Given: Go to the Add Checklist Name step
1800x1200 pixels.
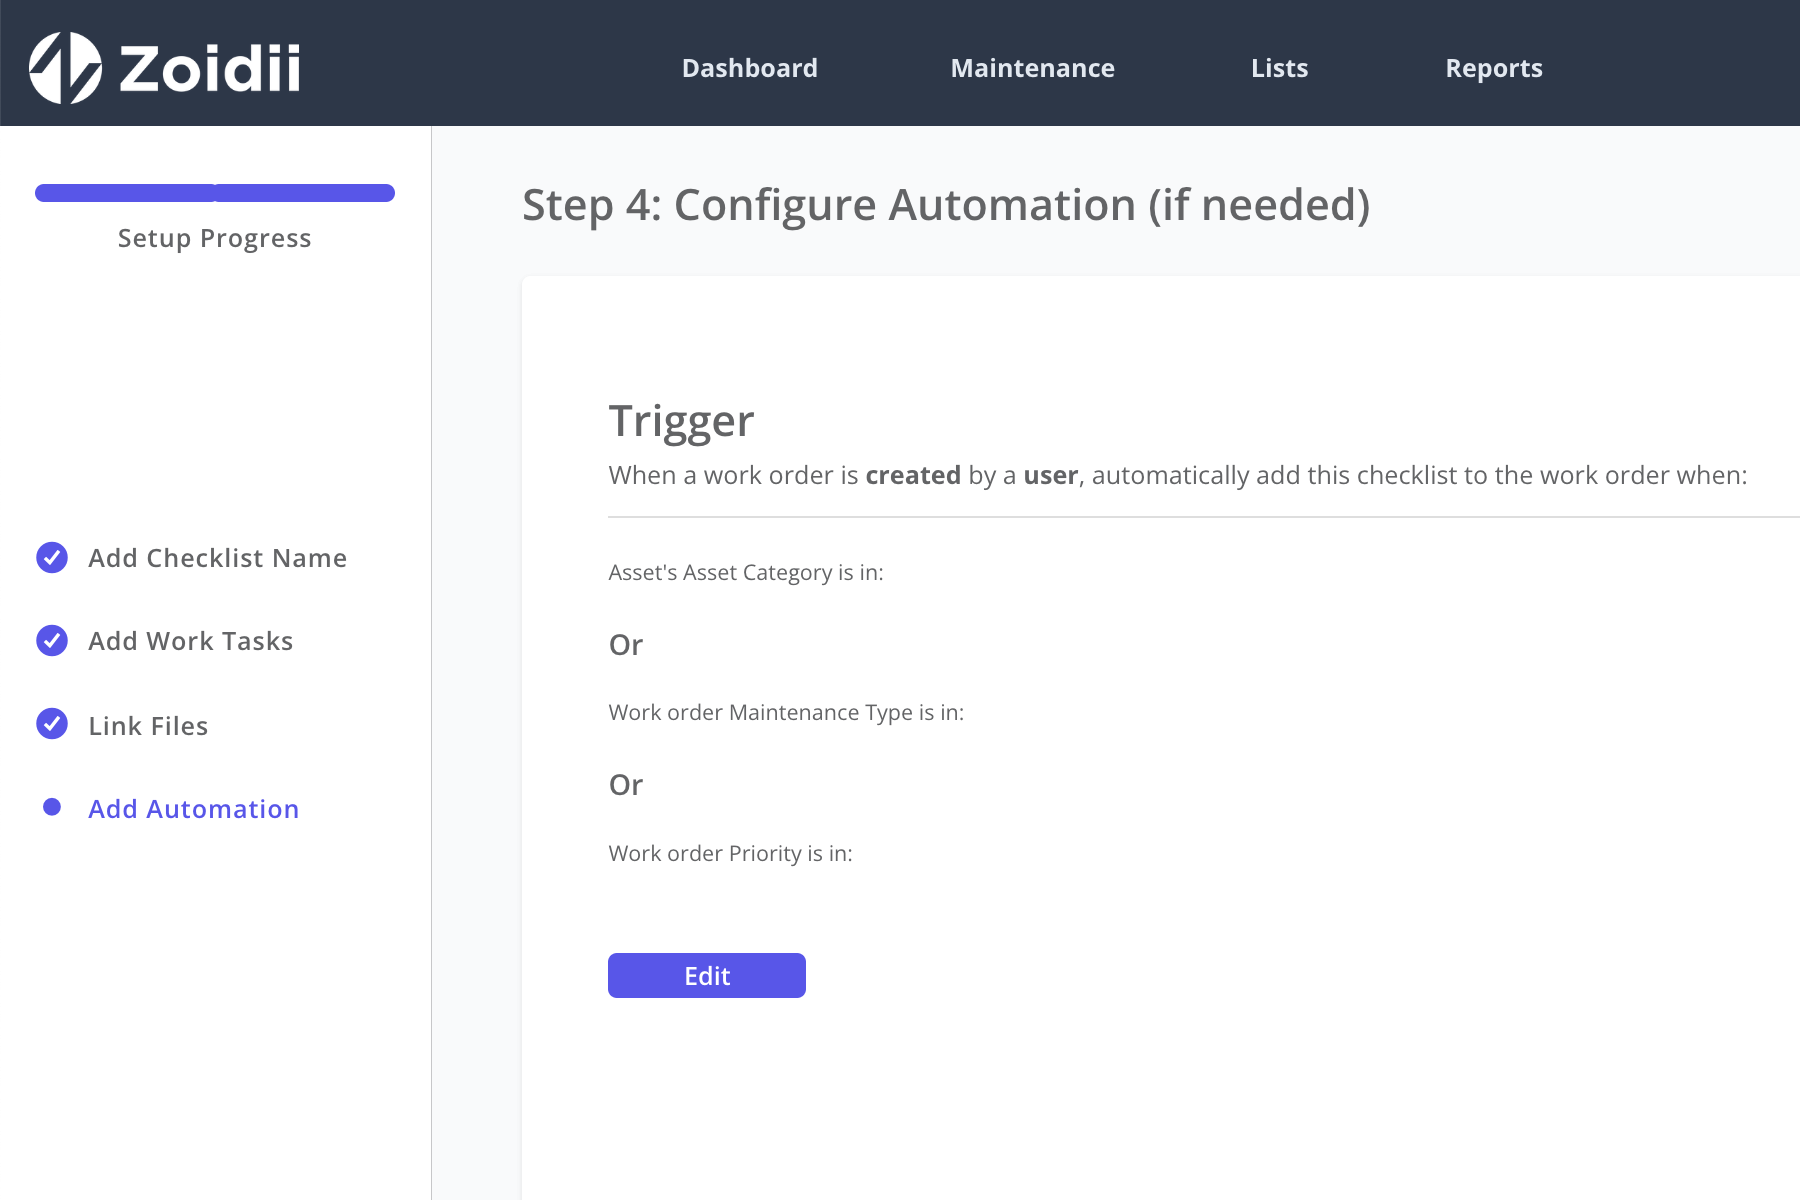Looking at the screenshot, I should click(217, 558).
